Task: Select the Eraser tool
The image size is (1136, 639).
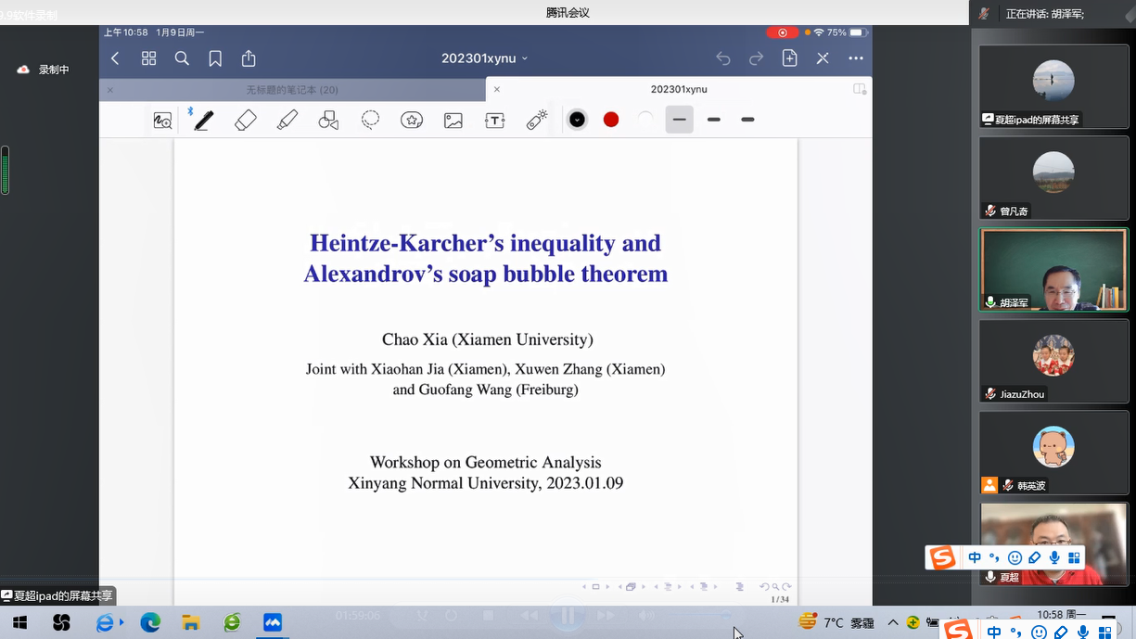Action: [245, 120]
